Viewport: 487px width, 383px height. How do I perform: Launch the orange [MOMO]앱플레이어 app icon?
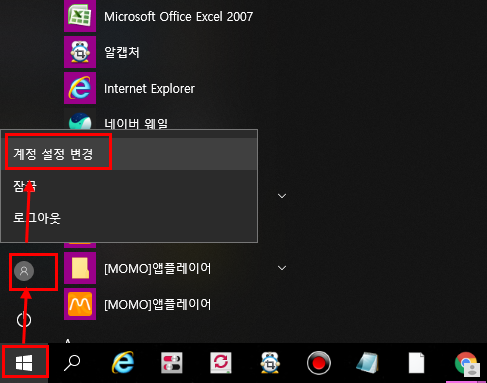[80, 304]
